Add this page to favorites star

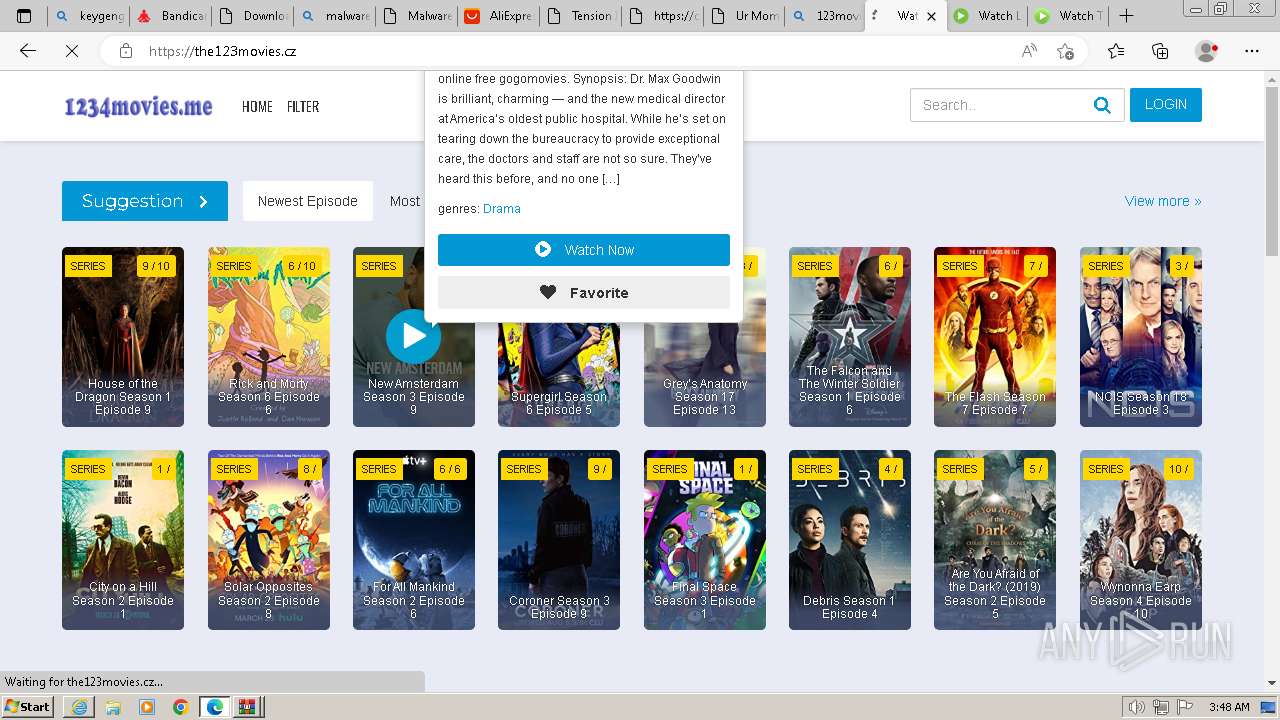(x=1066, y=51)
